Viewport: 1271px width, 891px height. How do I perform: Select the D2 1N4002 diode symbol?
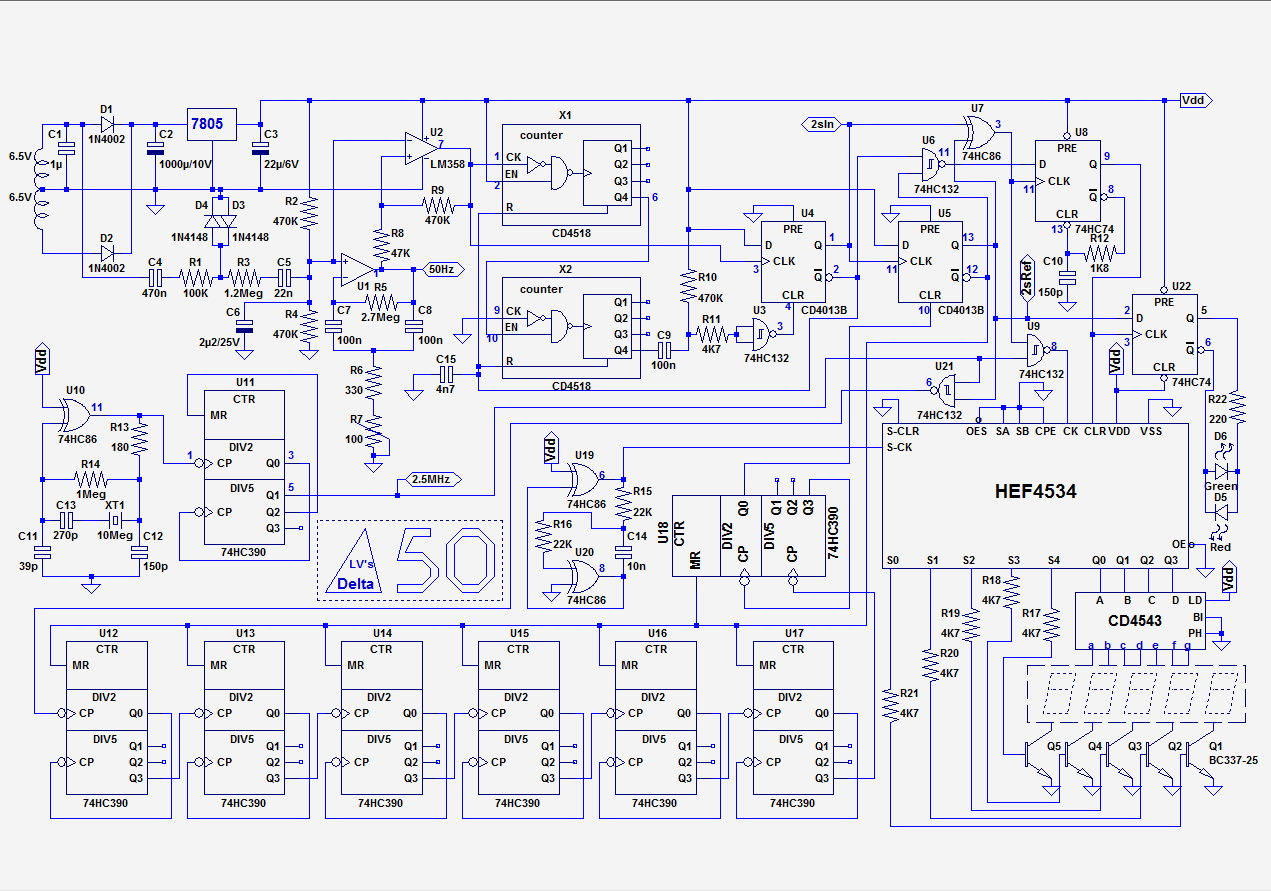coord(107,252)
